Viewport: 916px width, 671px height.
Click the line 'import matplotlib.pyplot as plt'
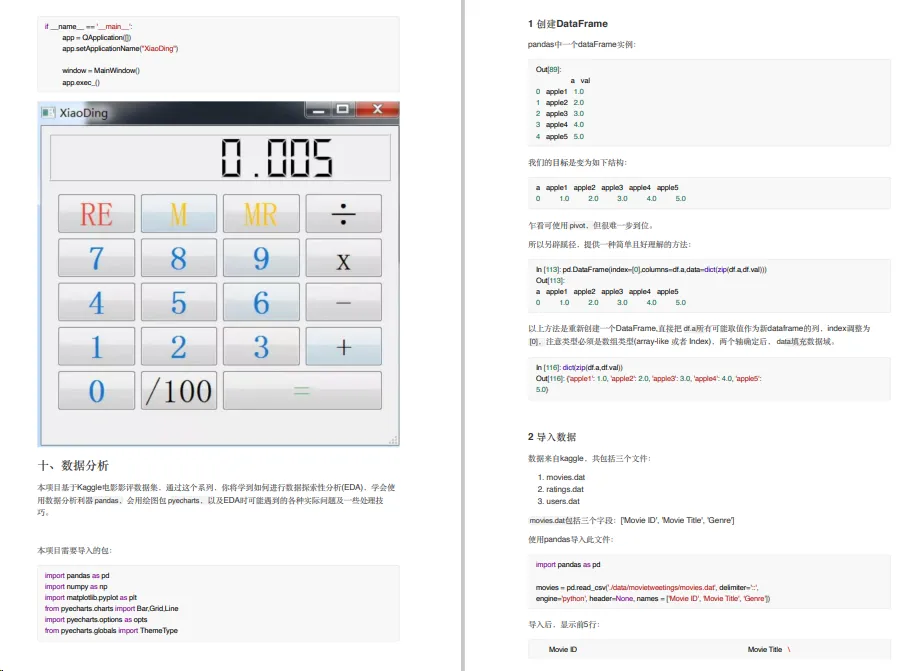coord(91,597)
